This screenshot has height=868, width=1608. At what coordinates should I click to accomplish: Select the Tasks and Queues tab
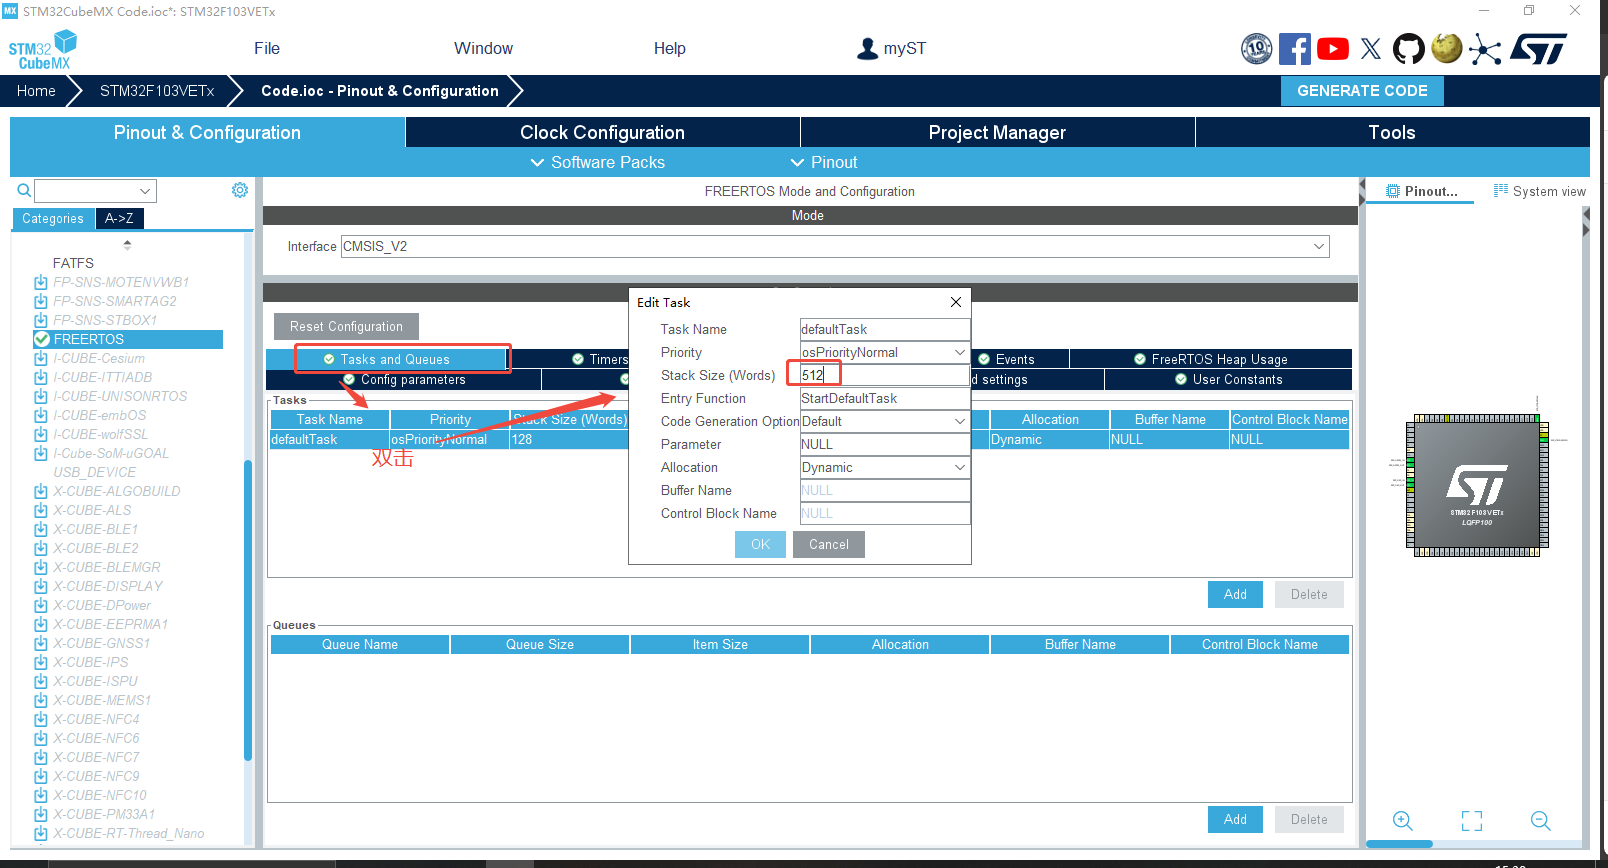point(387,359)
